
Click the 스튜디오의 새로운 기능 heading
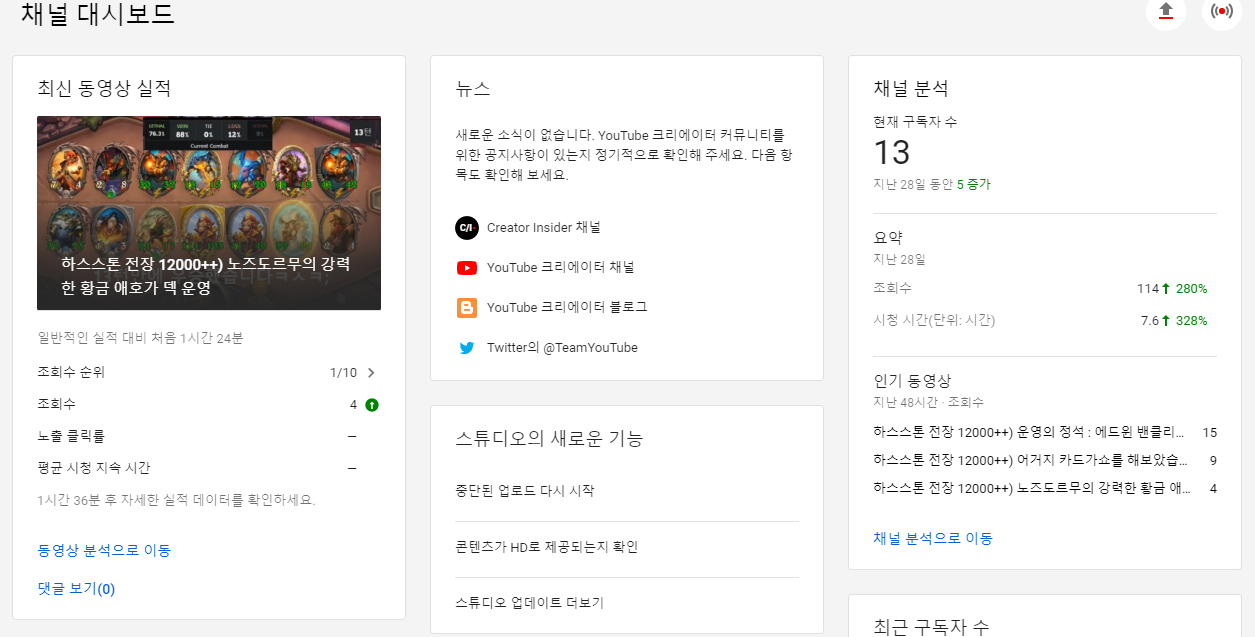pyautogui.click(x=549, y=438)
